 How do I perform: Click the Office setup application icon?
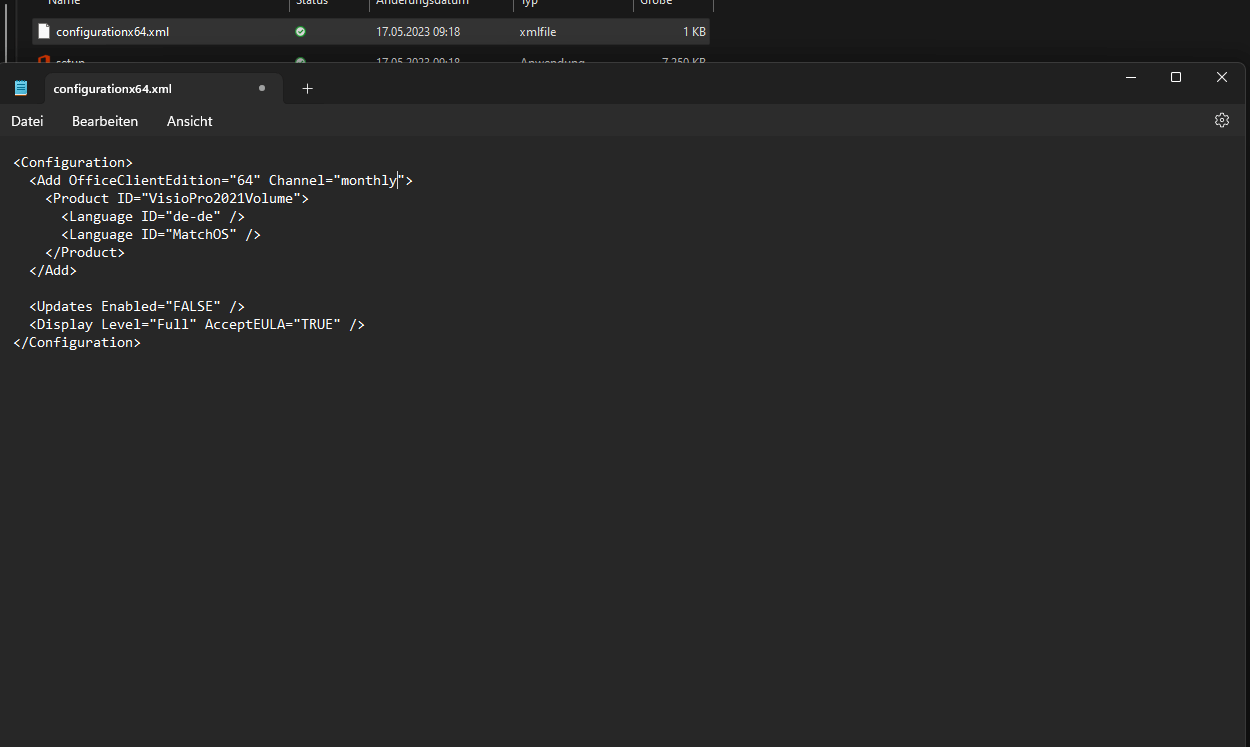point(43,60)
